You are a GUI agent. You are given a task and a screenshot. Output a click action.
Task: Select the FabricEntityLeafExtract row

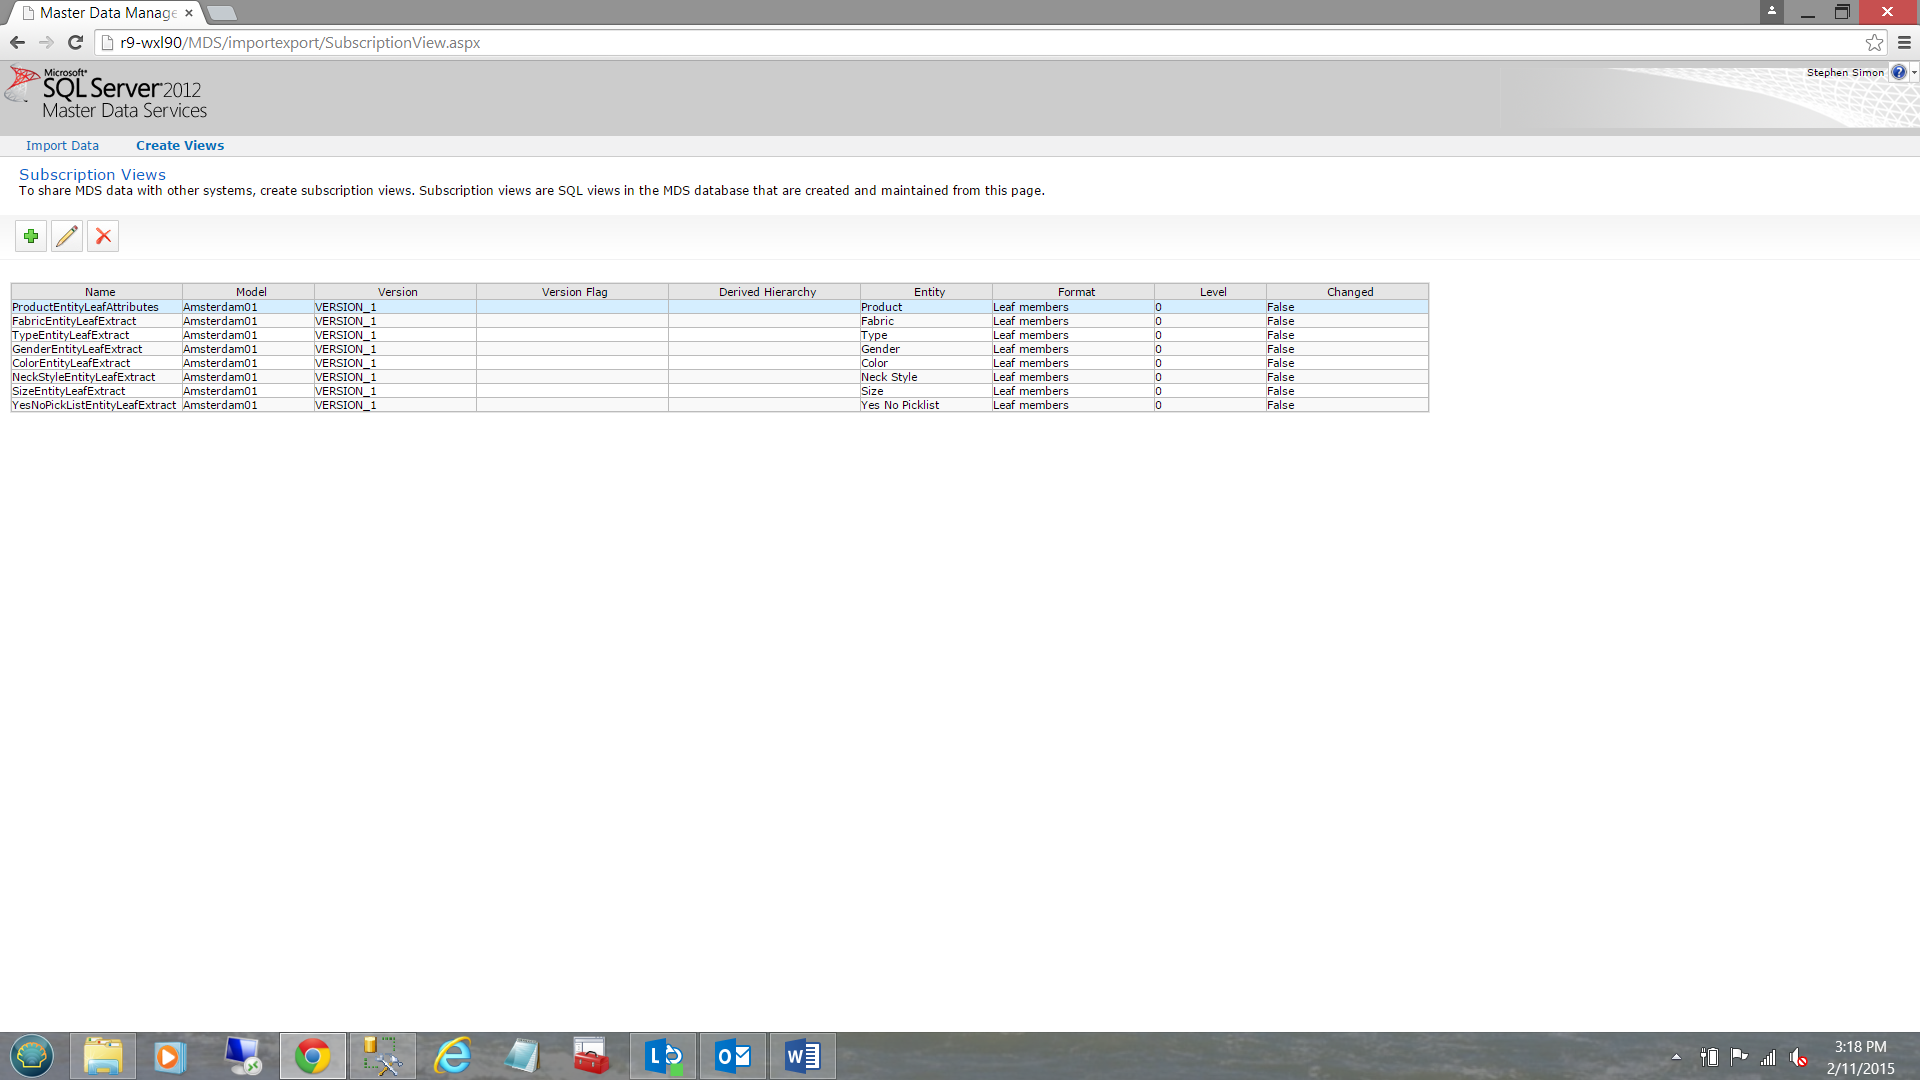[74, 322]
